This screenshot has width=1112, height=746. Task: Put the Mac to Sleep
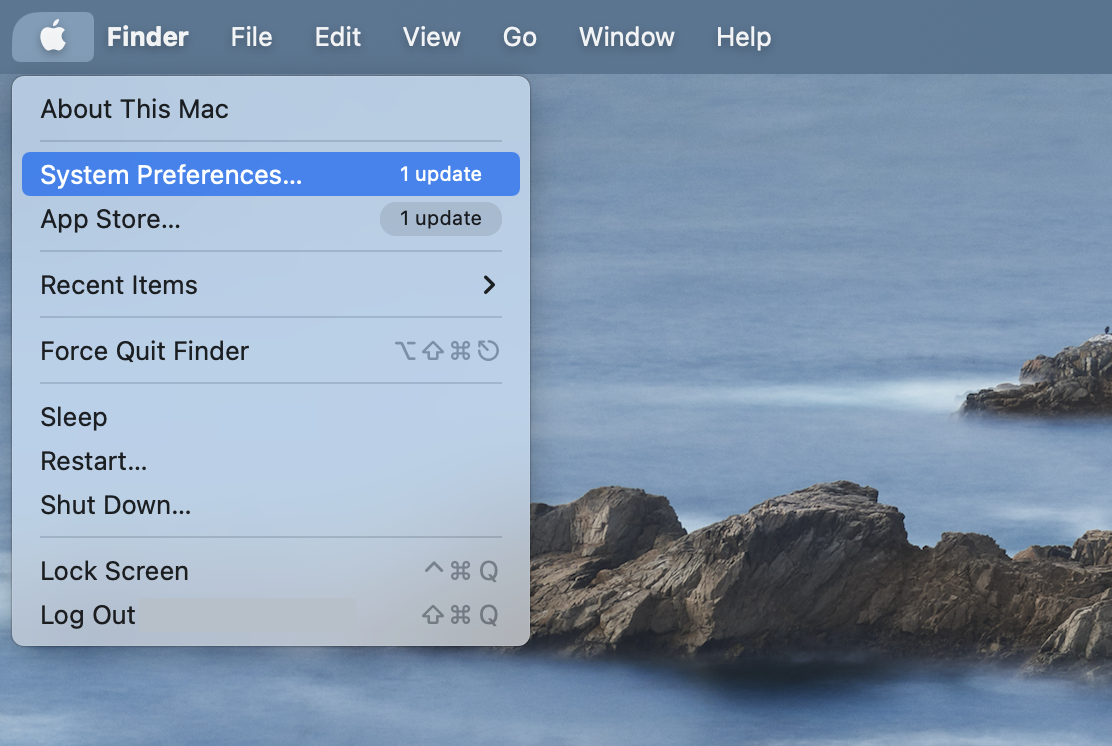point(271,417)
